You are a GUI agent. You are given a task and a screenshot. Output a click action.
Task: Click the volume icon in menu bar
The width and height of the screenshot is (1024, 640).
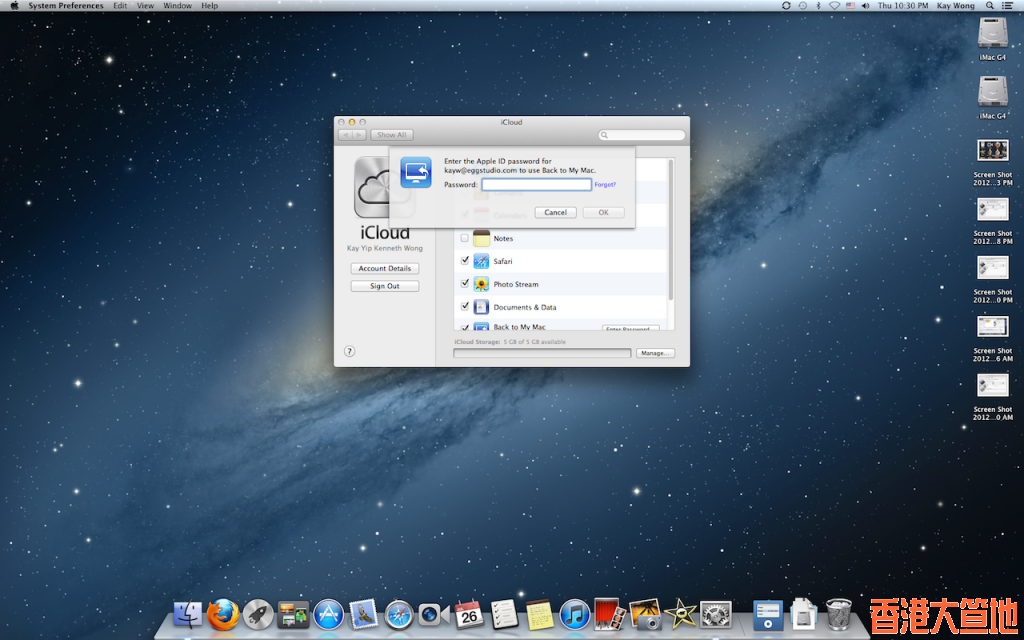(x=866, y=6)
